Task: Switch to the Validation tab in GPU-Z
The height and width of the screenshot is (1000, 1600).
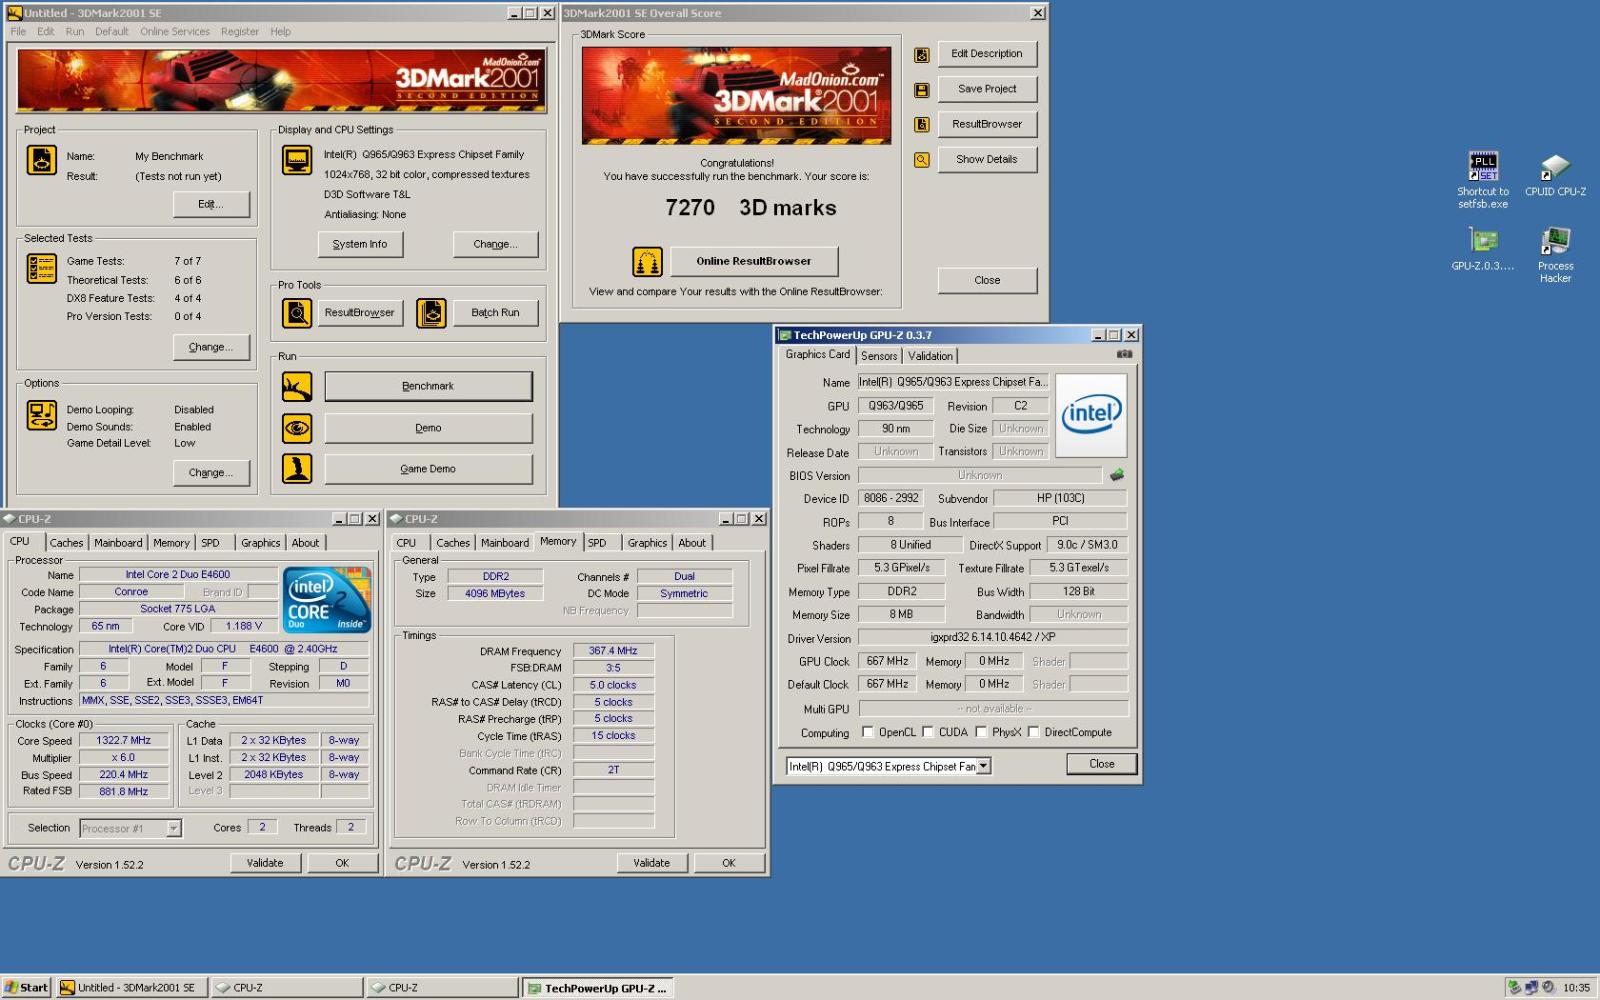Action: click(930, 356)
